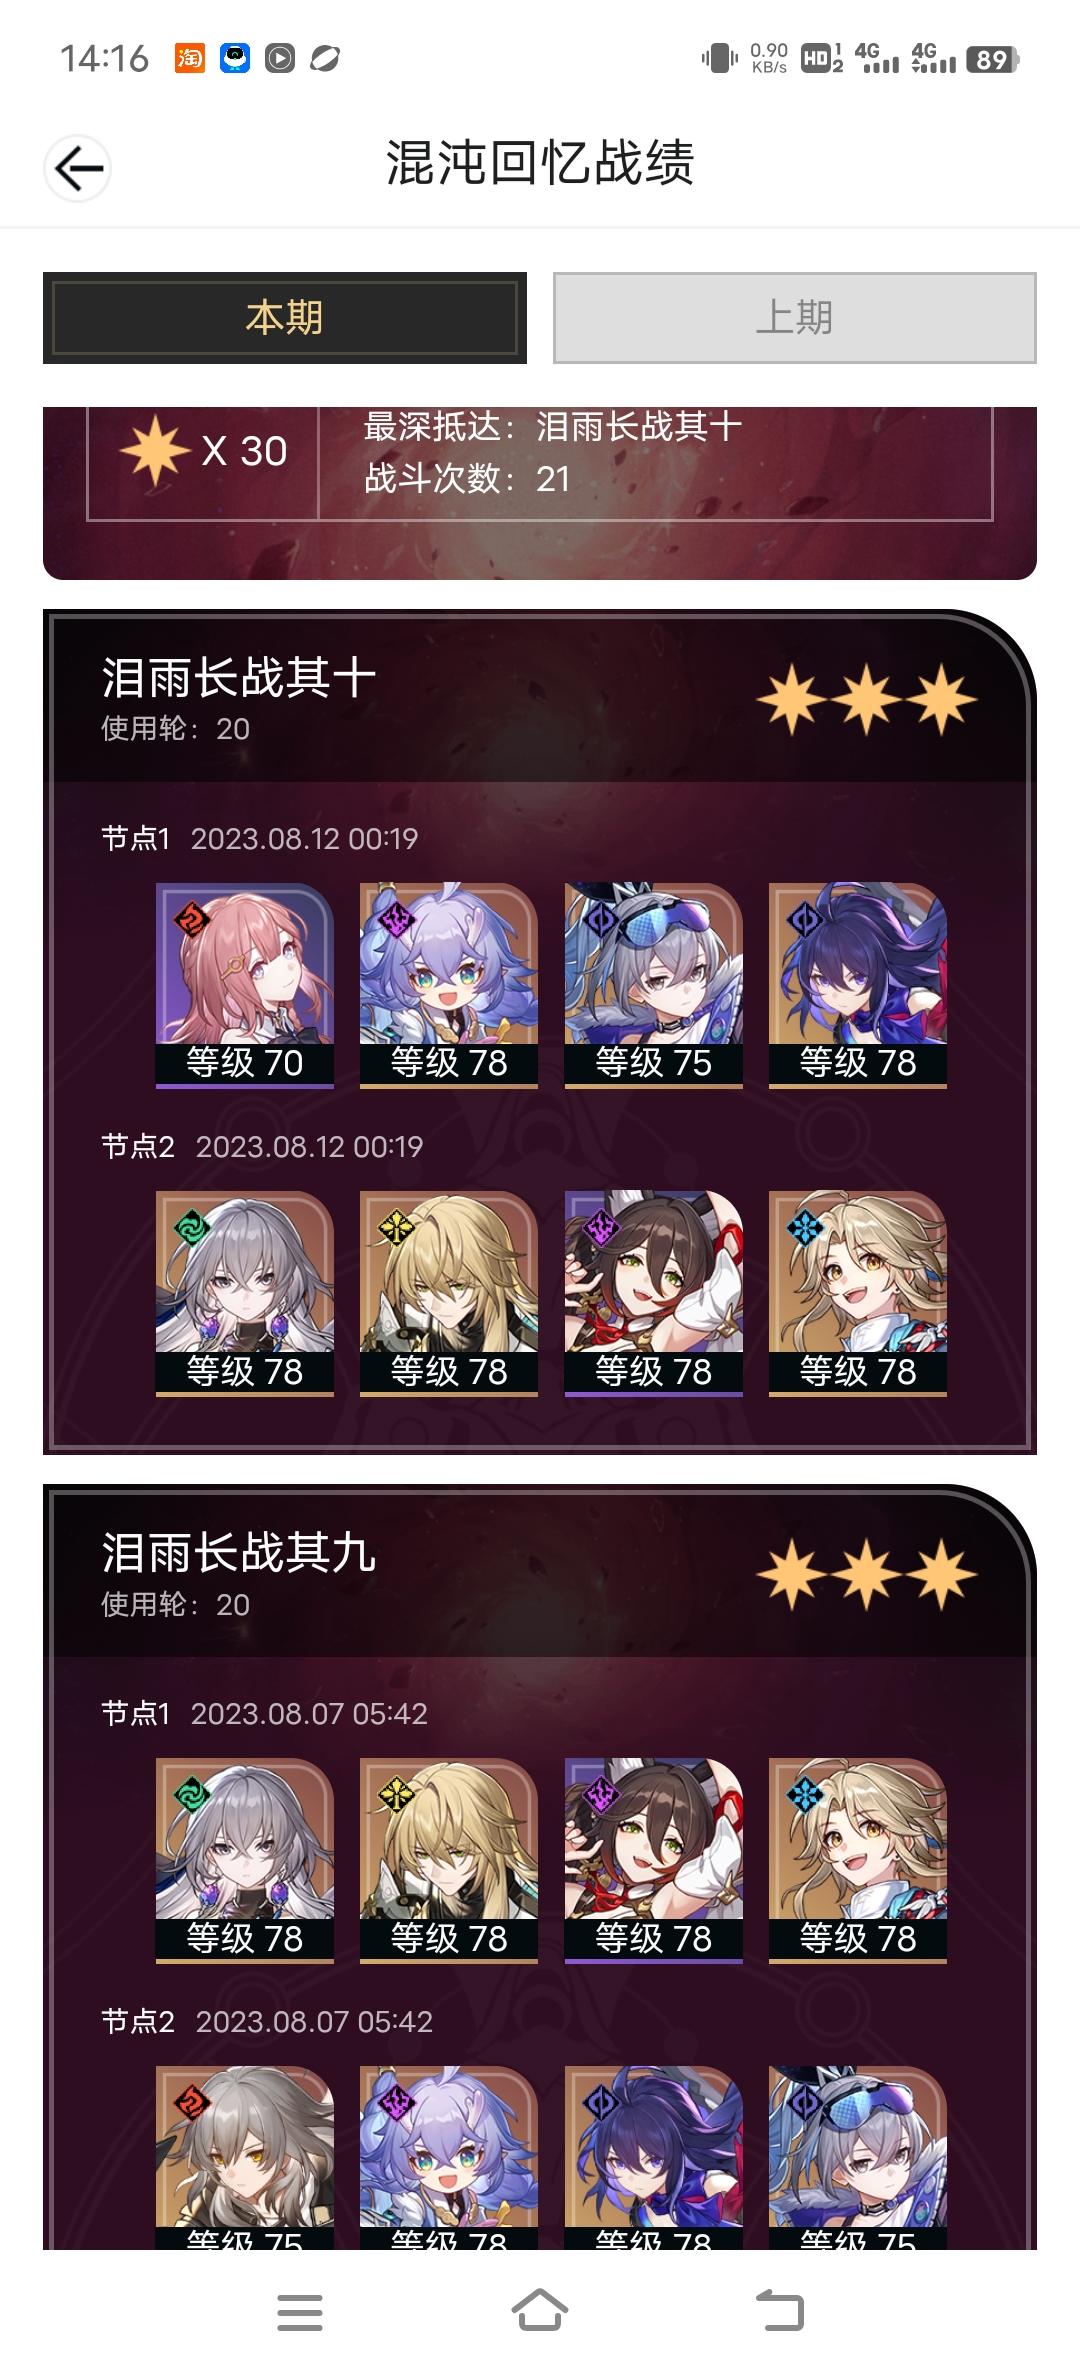Select pink-haired level 70 character in 其十 节点1
This screenshot has height=2376, width=1080.
(x=245, y=985)
